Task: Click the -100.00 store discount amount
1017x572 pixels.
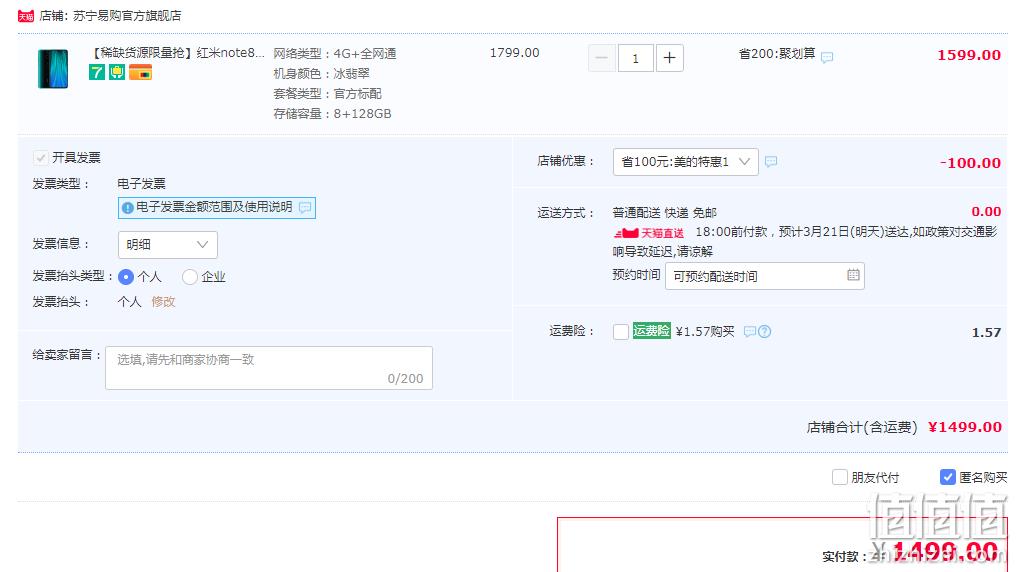Action: pyautogui.click(x=970, y=163)
